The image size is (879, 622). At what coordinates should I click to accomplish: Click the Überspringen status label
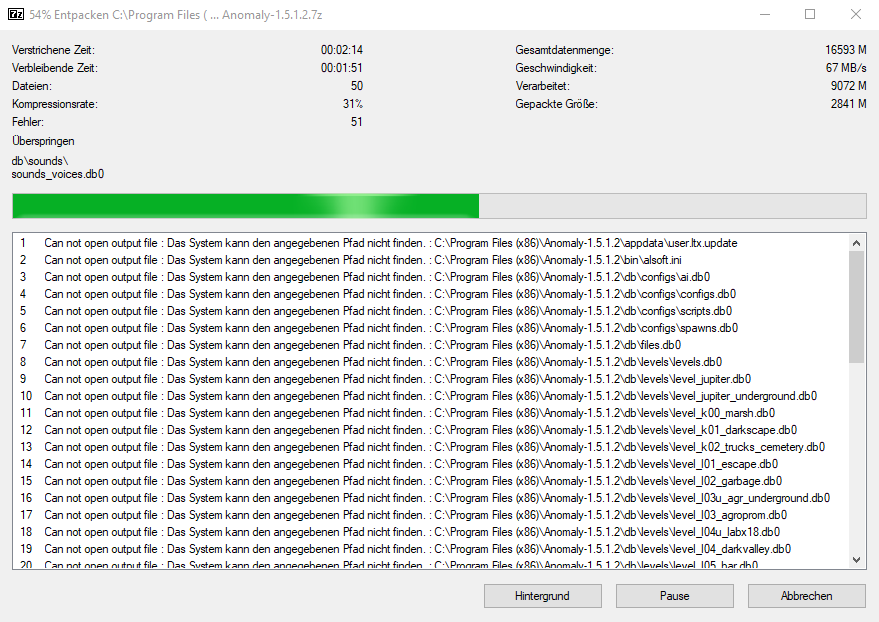pos(43,141)
